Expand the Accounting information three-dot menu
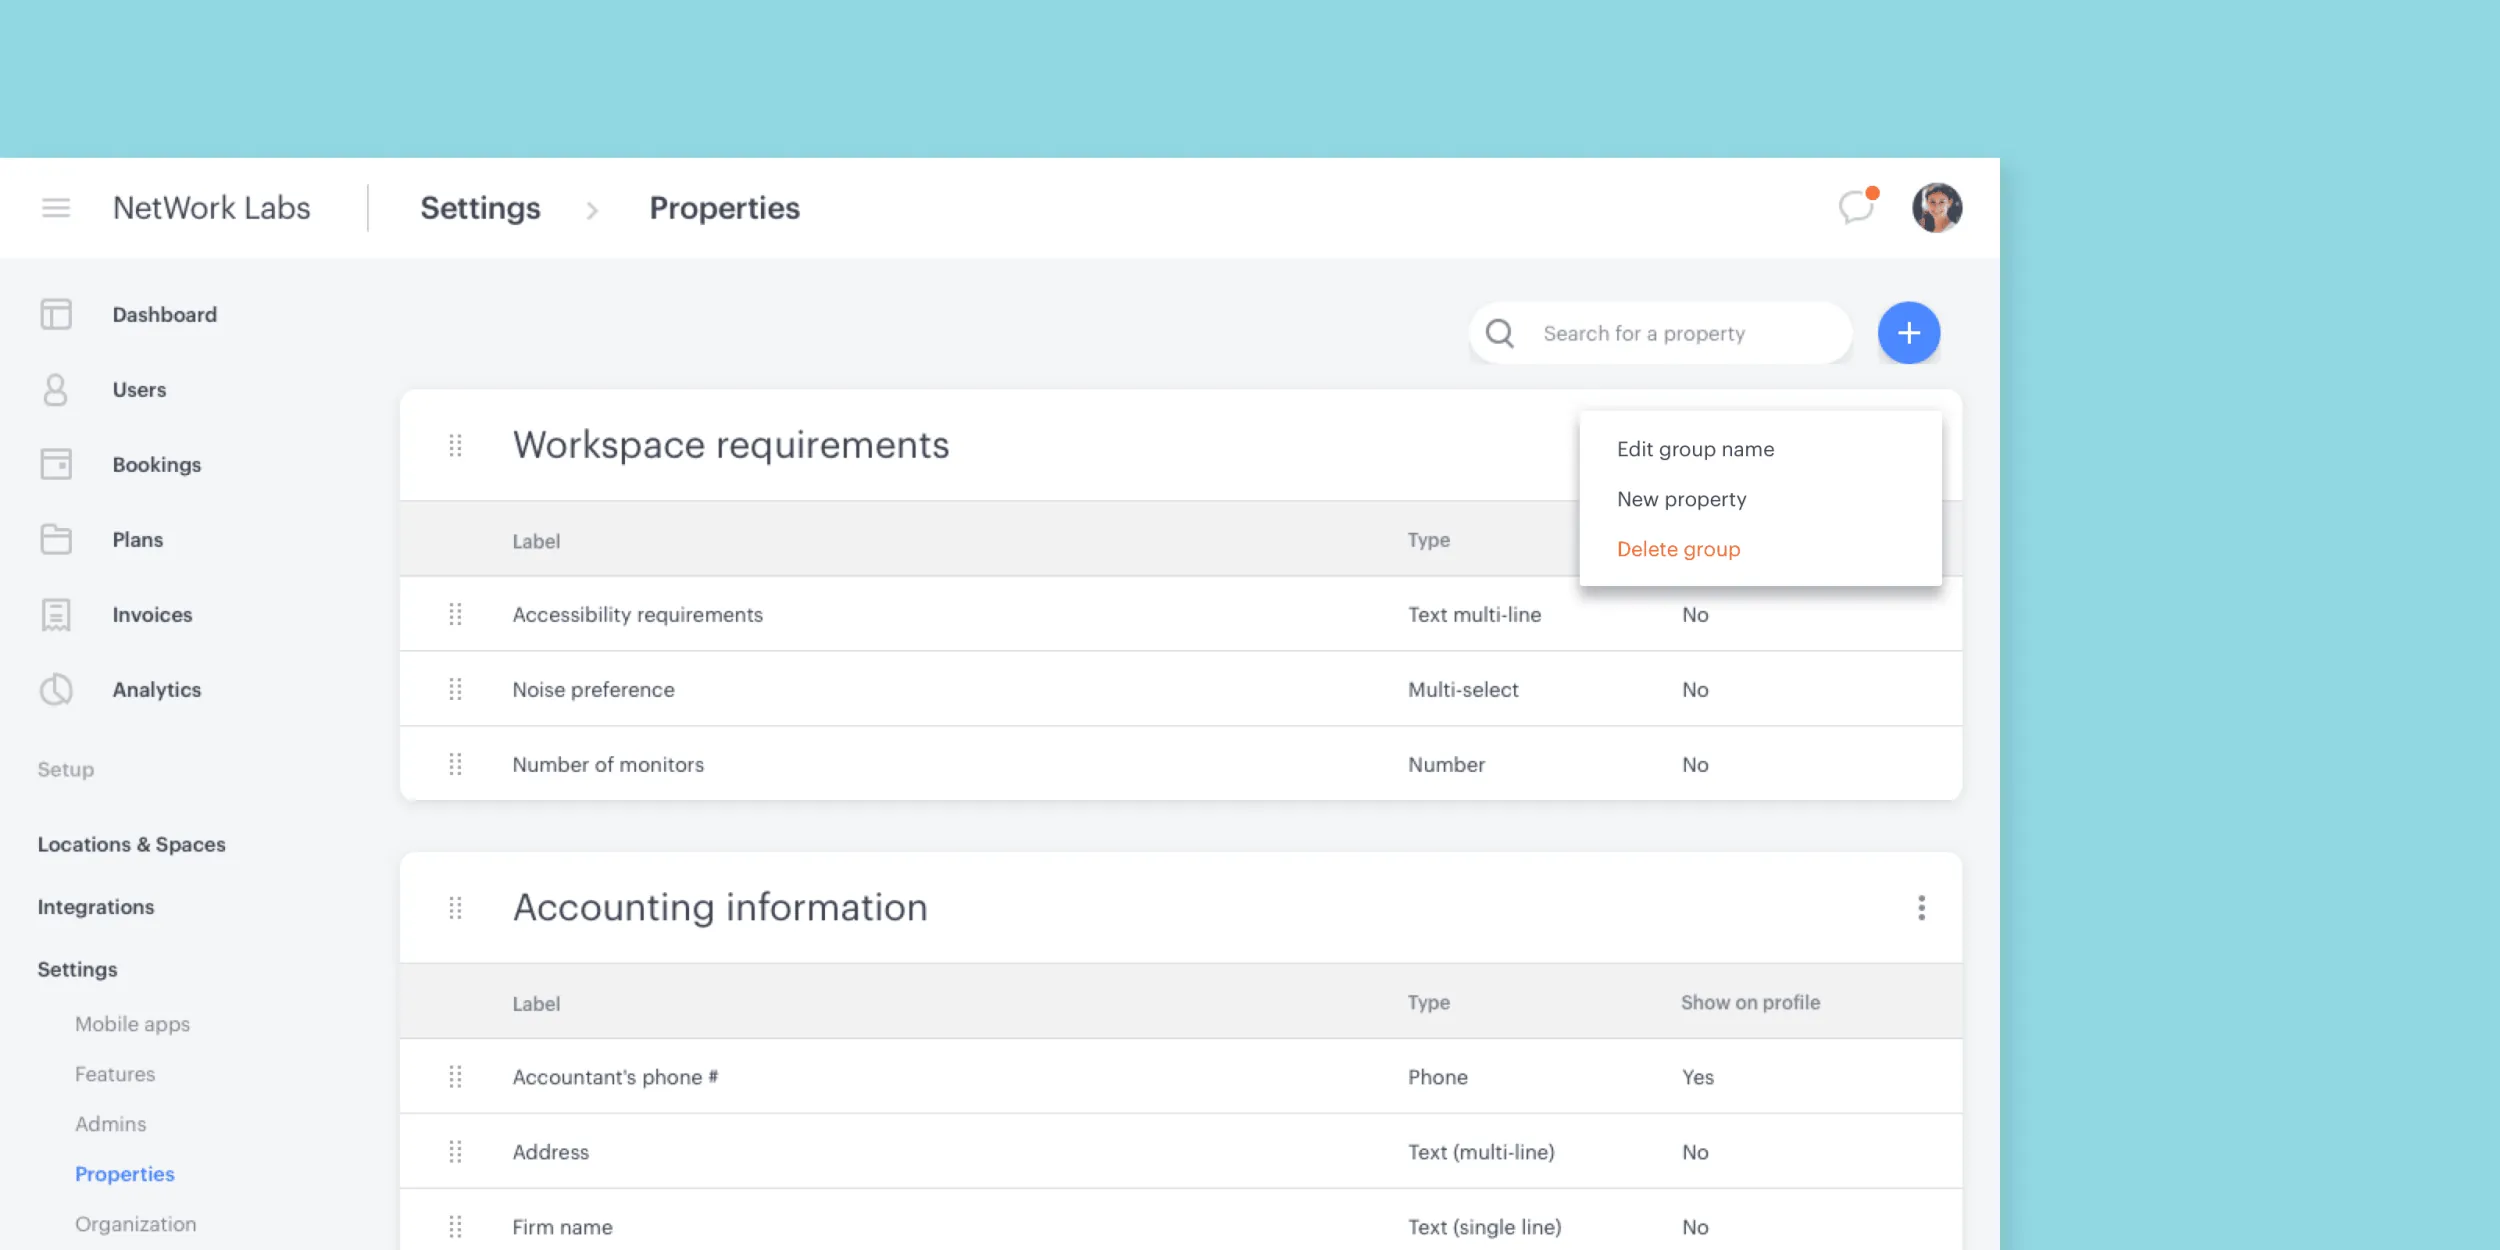This screenshot has height=1250, width=2500. (x=1921, y=907)
